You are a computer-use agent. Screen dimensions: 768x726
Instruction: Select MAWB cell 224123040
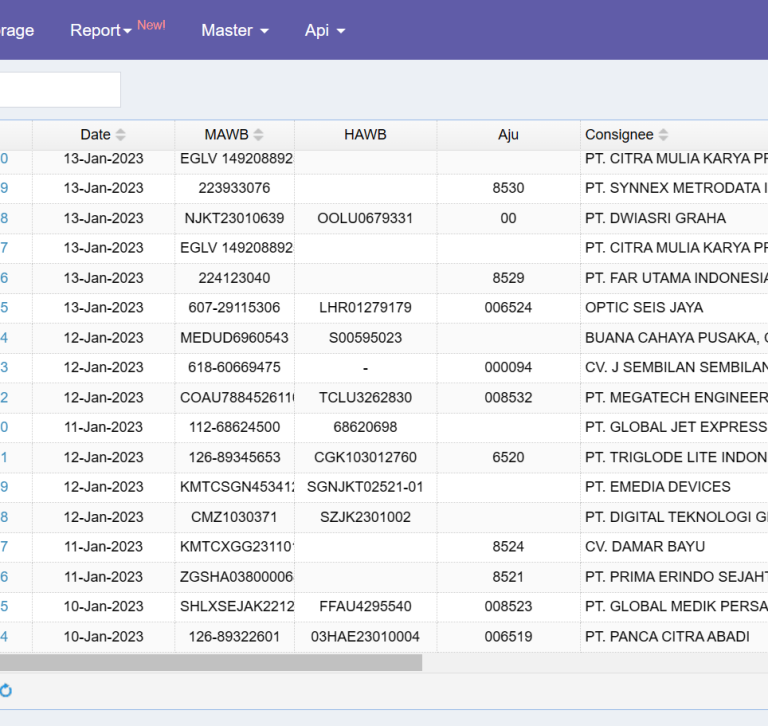234,278
